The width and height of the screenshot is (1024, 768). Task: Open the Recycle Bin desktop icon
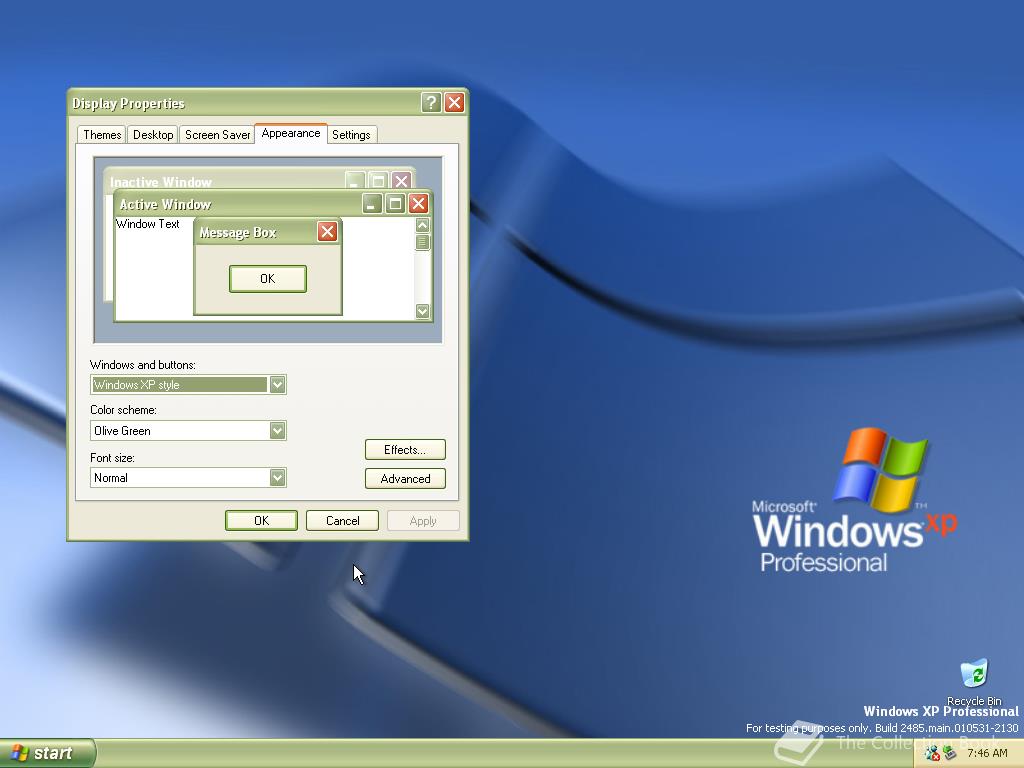(974, 682)
